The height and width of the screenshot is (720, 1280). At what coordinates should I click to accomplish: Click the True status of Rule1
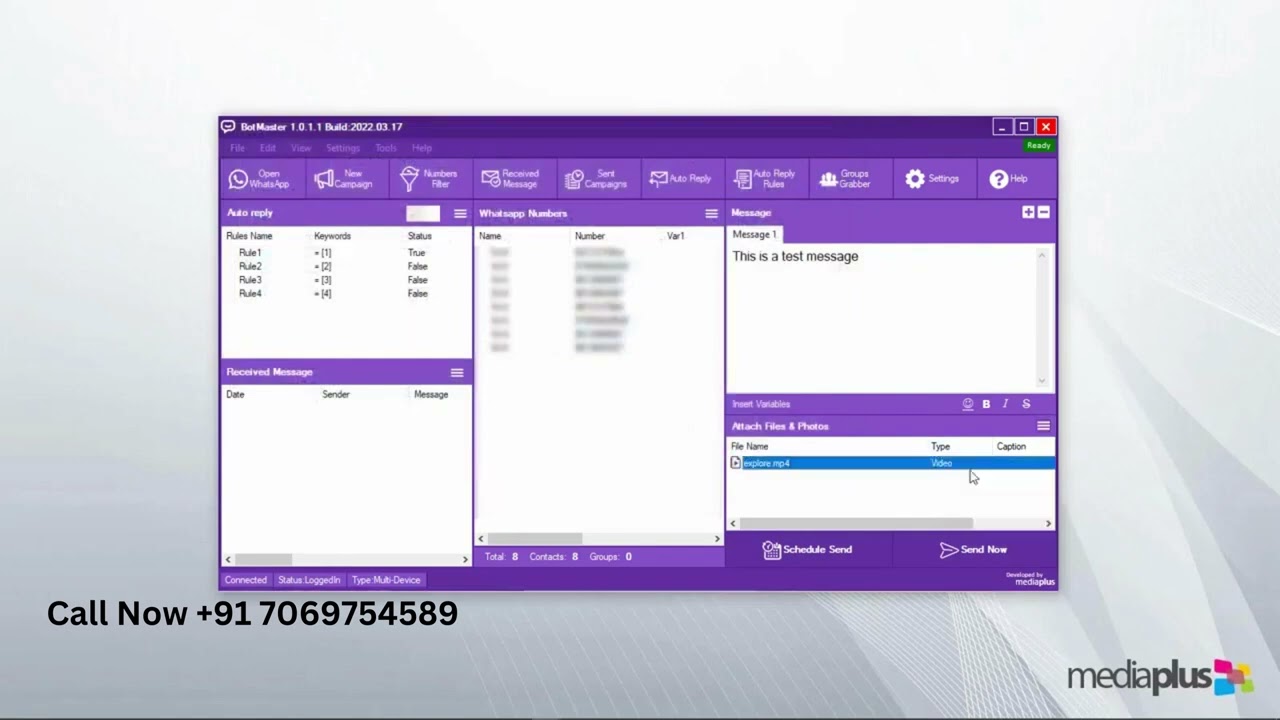click(x=416, y=253)
